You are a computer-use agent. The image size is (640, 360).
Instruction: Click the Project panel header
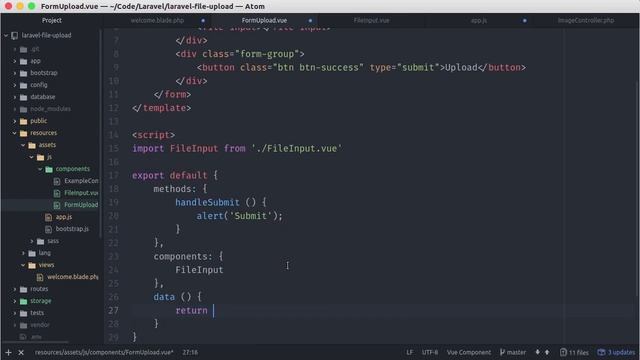point(52,20)
